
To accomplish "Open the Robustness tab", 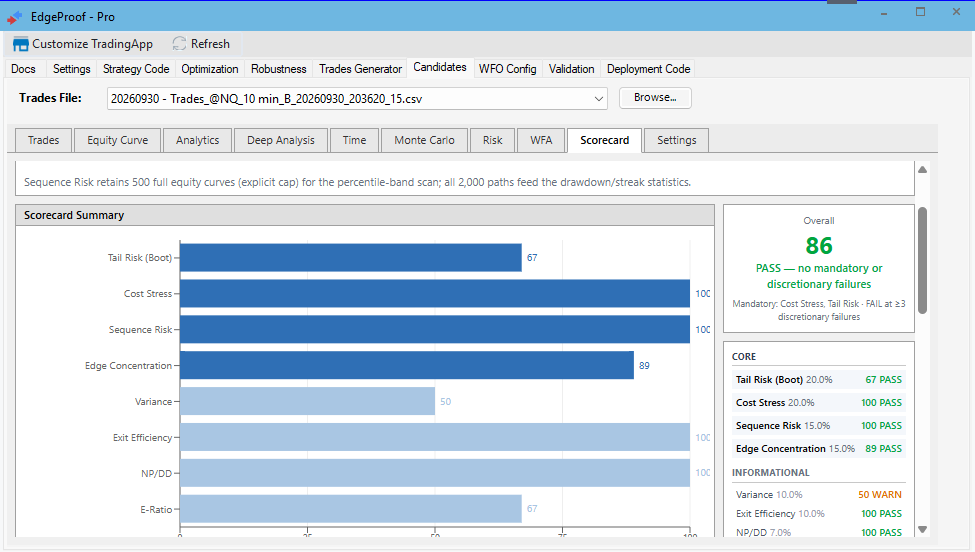I will [x=279, y=69].
